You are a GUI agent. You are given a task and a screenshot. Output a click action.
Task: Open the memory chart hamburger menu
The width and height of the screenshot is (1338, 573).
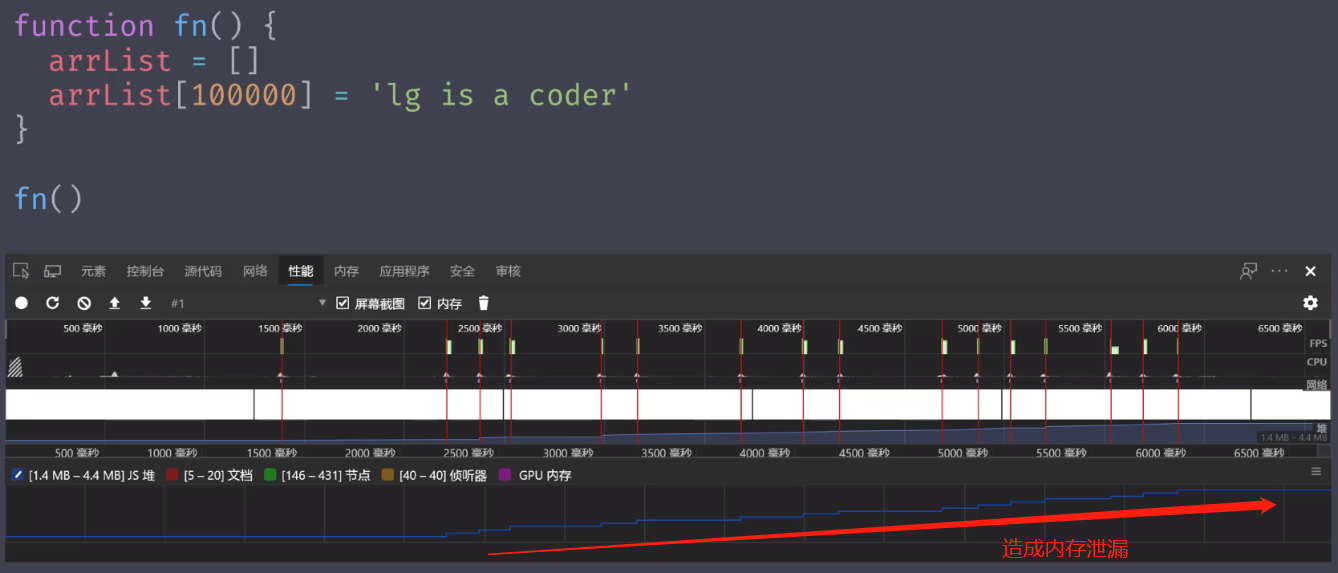[1316, 471]
